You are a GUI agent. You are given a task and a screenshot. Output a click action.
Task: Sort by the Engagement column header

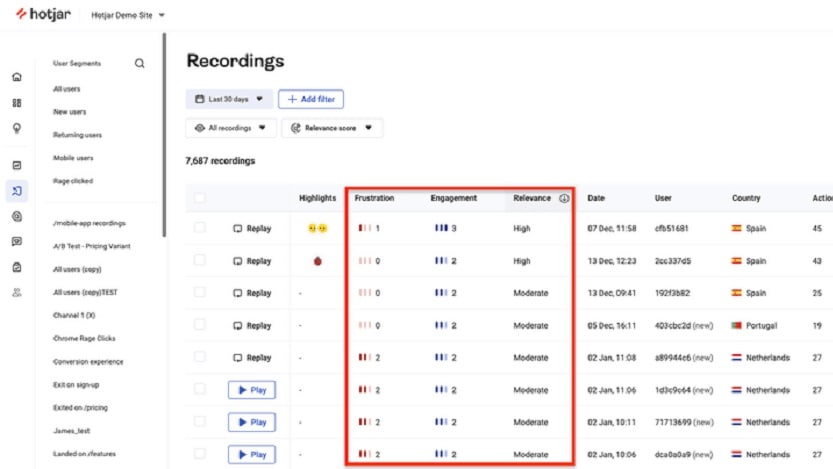tap(454, 198)
